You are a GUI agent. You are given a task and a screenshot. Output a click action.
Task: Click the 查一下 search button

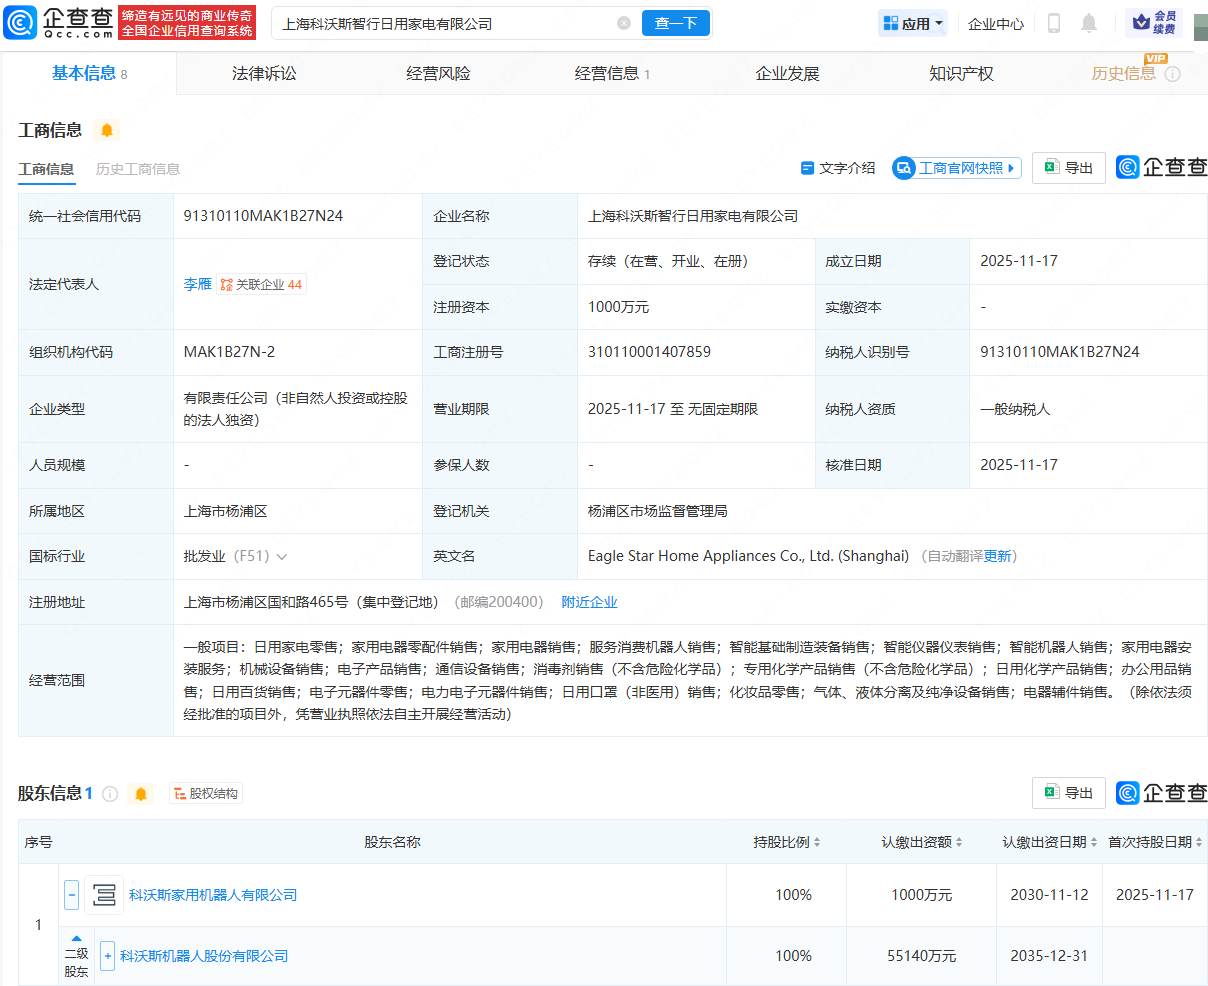(675, 23)
